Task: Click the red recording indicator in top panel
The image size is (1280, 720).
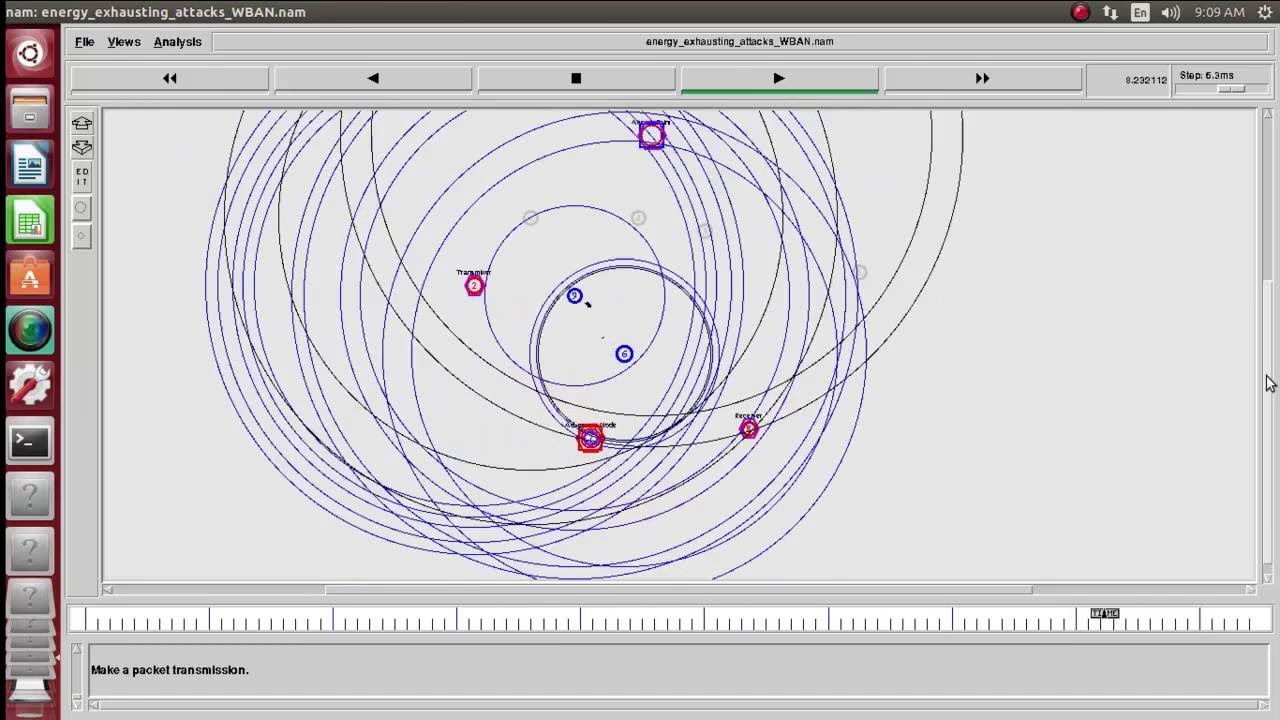Action: 1080,12
